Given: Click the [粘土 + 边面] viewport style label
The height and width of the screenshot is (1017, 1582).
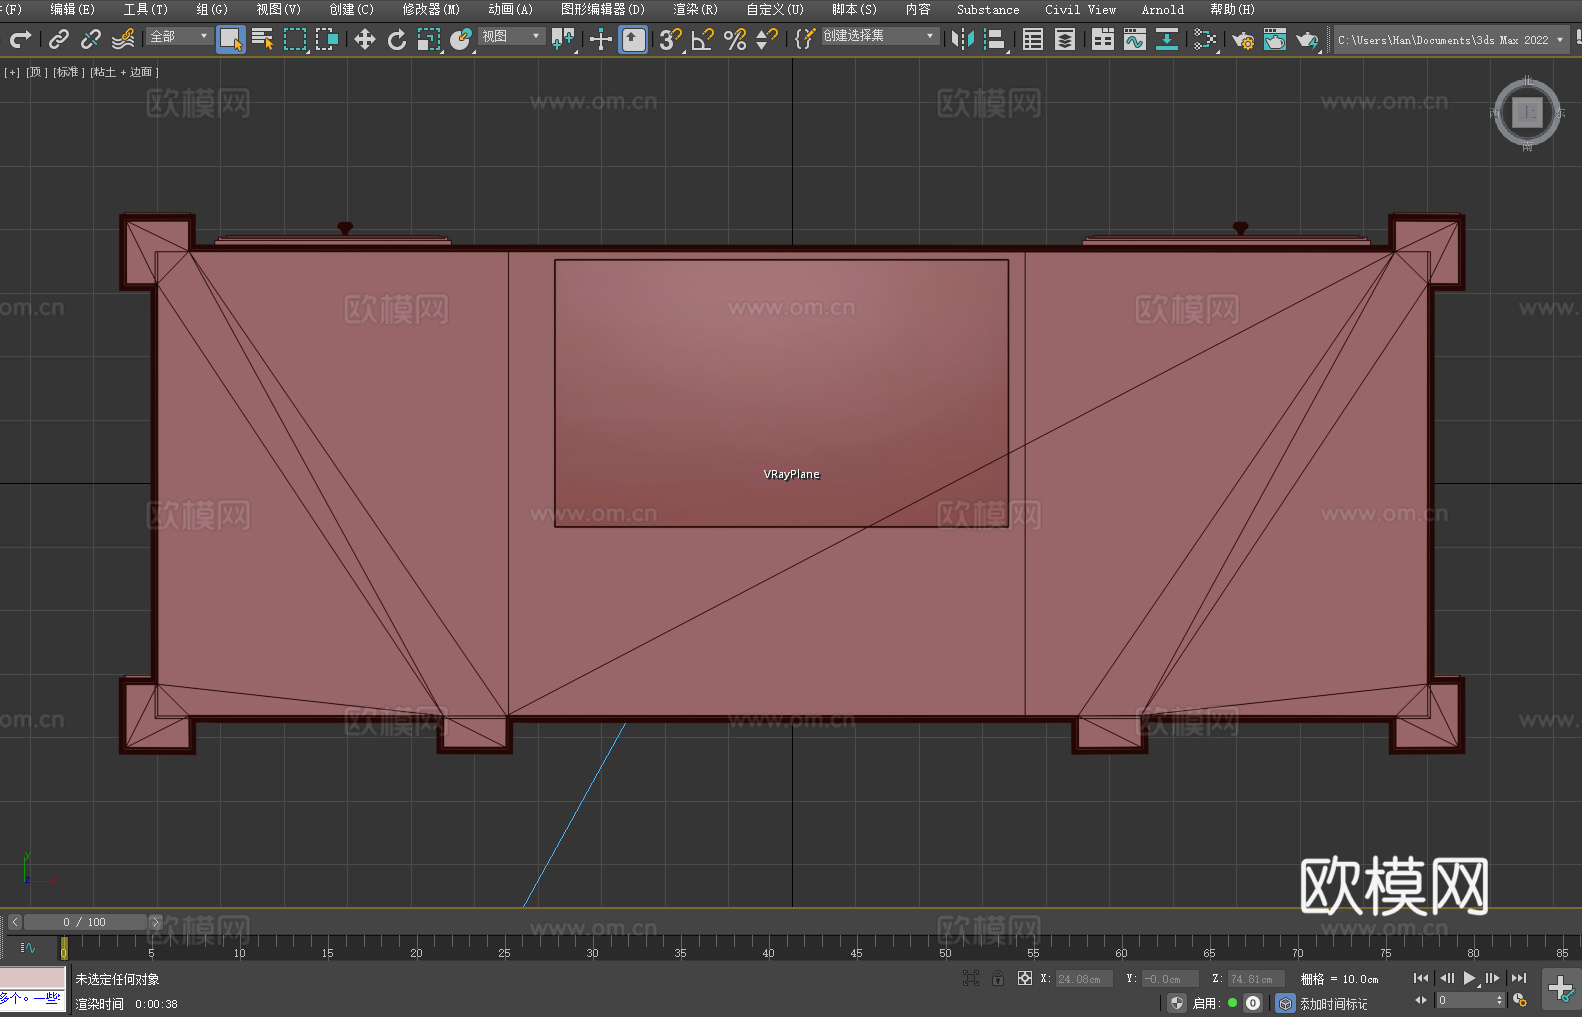Looking at the screenshot, I should pyautogui.click(x=125, y=72).
